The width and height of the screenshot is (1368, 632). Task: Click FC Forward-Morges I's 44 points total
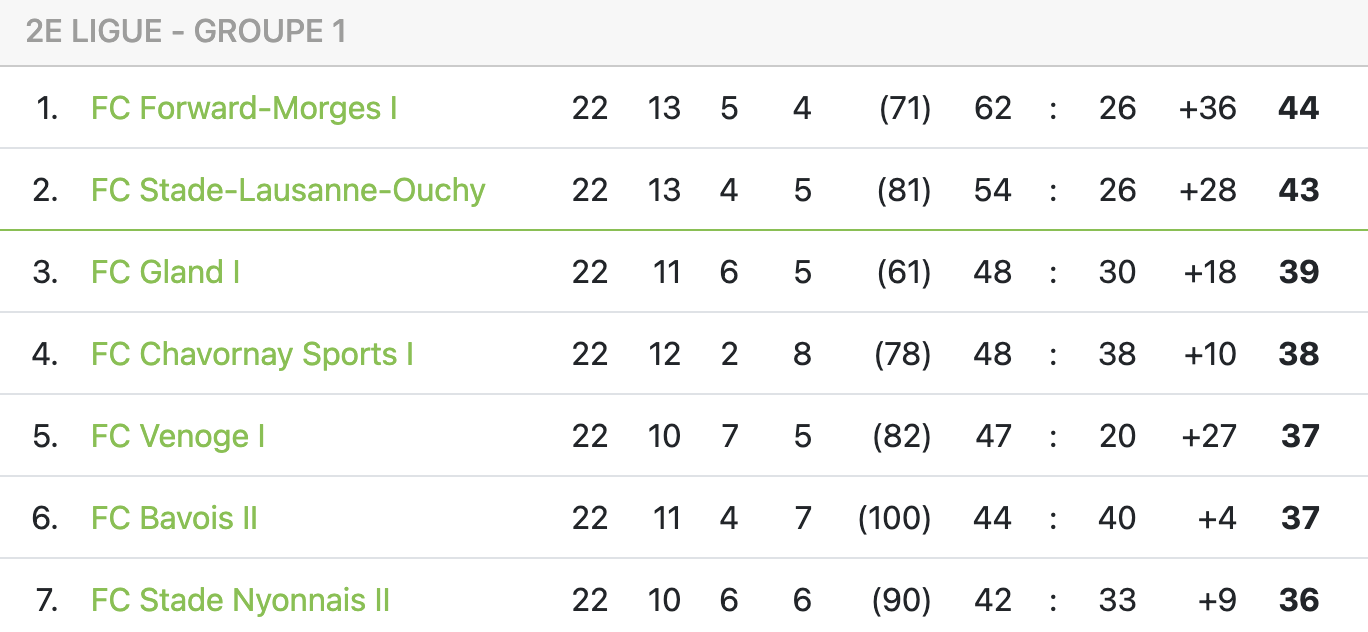click(x=1299, y=108)
